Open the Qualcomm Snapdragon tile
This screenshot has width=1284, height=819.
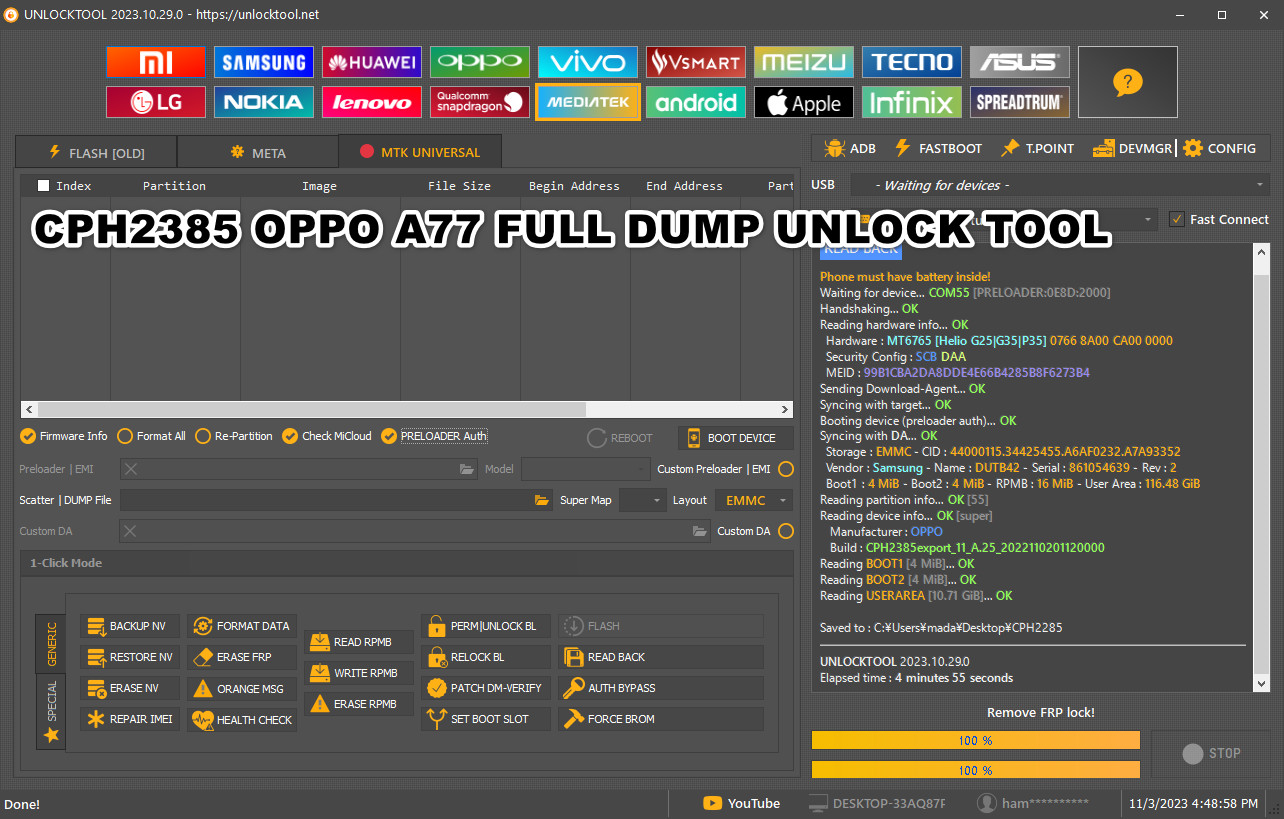[480, 102]
